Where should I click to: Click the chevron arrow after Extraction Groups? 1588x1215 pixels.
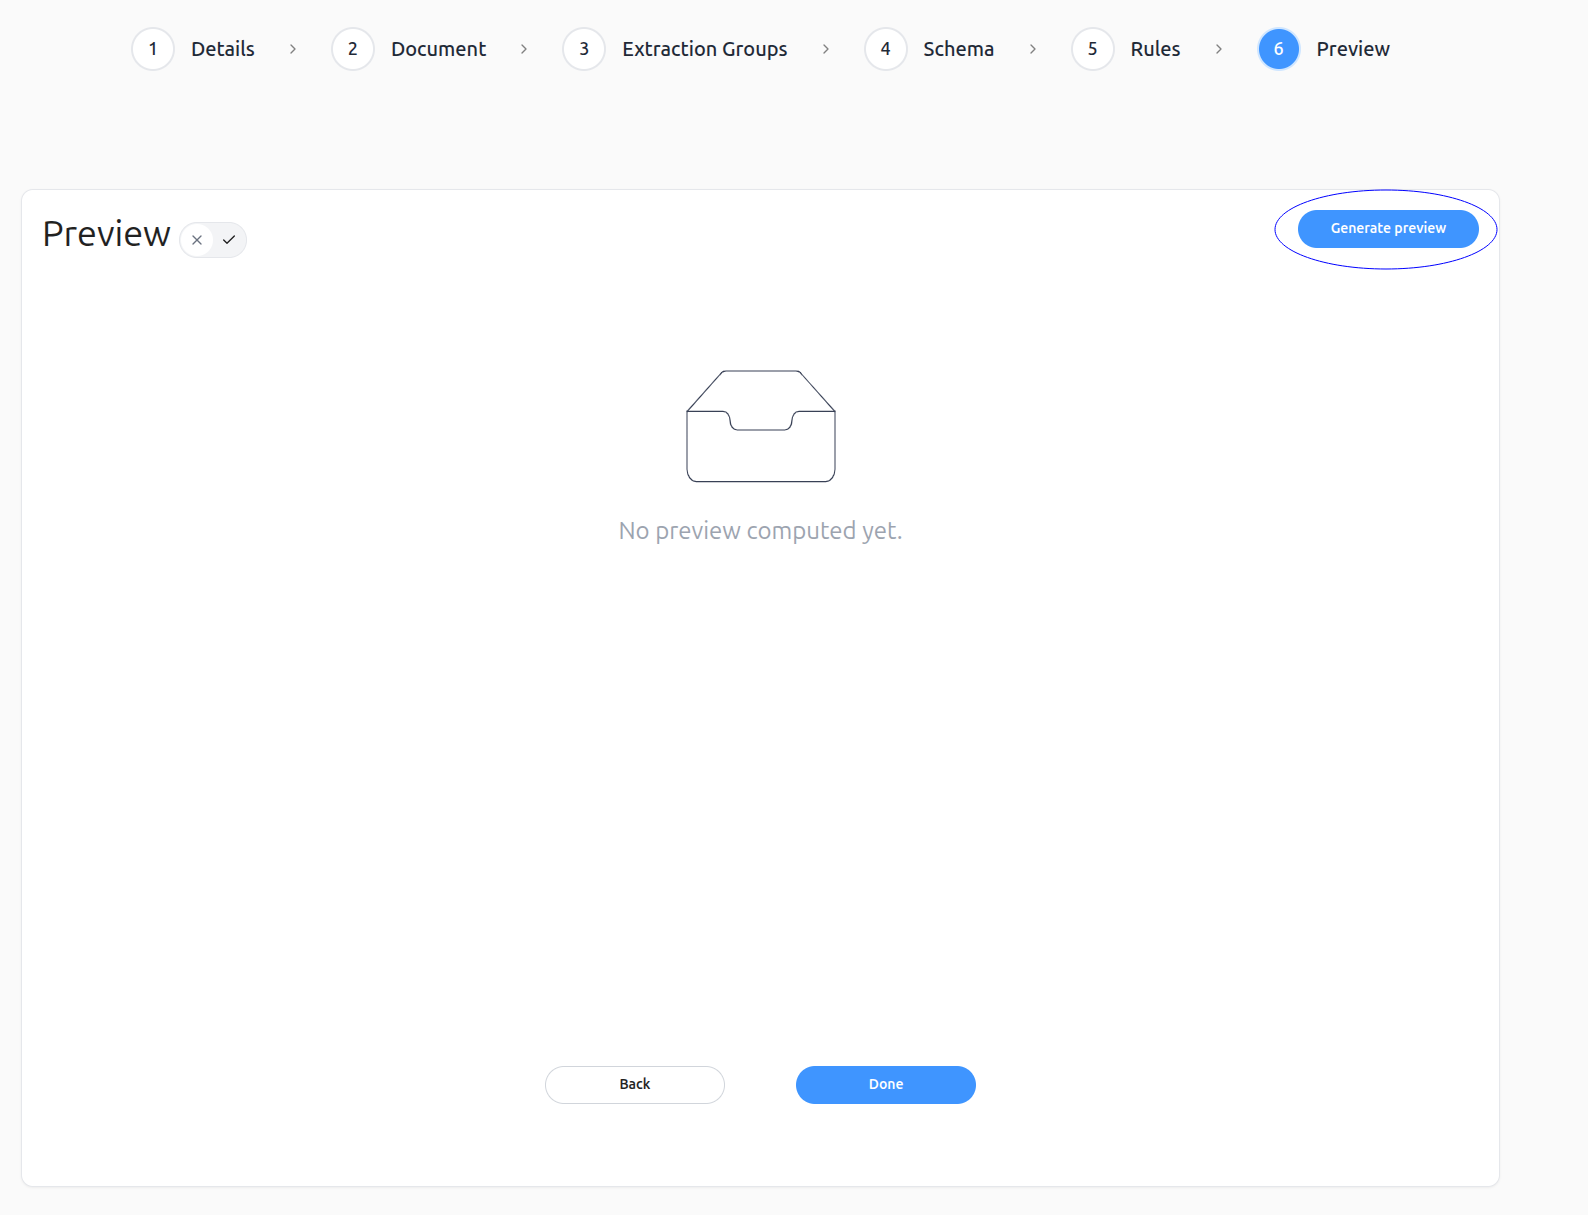point(826,49)
